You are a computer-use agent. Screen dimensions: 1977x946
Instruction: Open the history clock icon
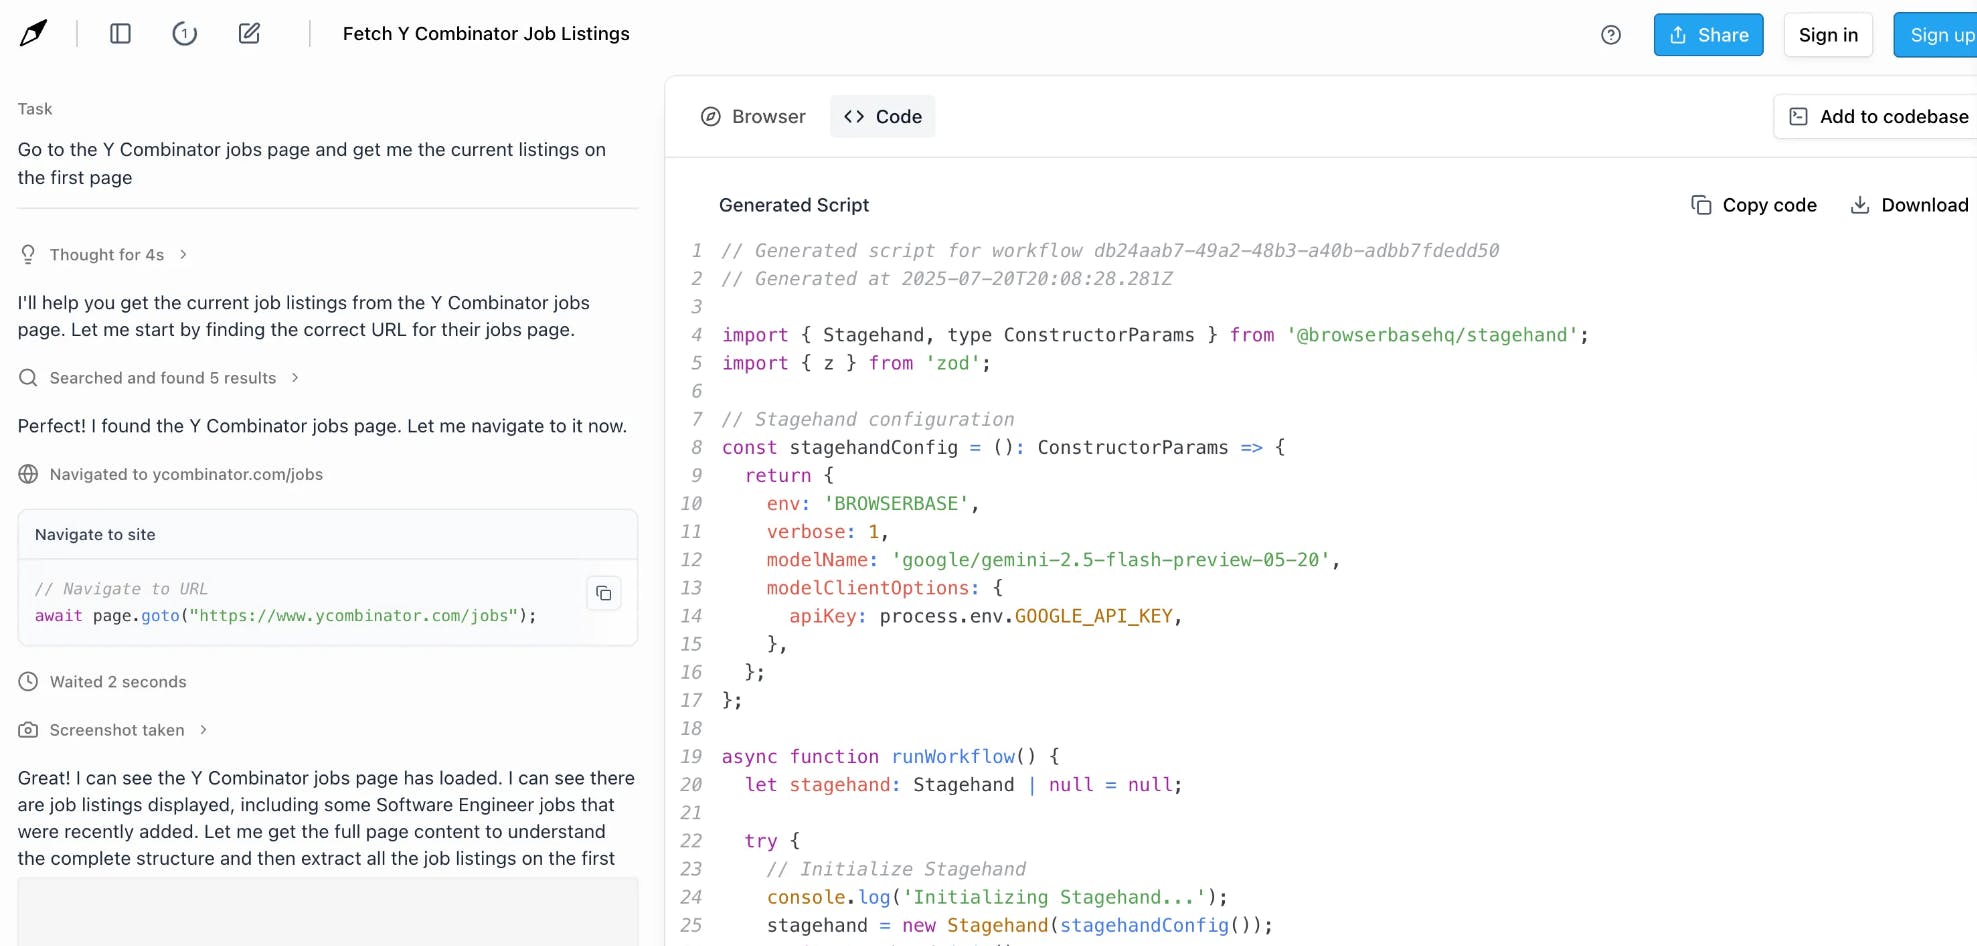coord(184,34)
